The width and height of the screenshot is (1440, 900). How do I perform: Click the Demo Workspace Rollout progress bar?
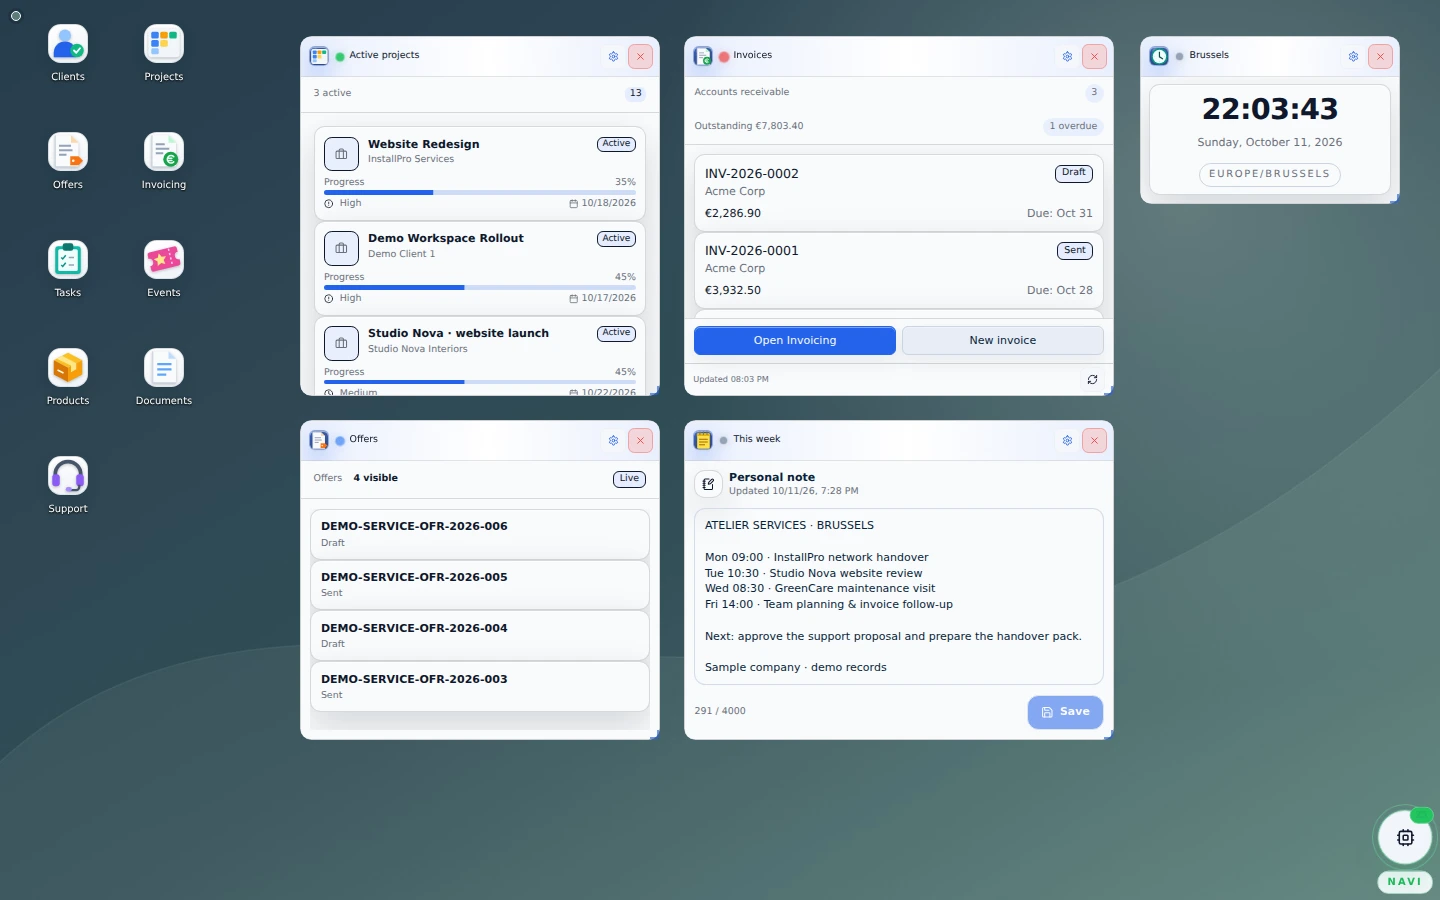pyautogui.click(x=480, y=287)
